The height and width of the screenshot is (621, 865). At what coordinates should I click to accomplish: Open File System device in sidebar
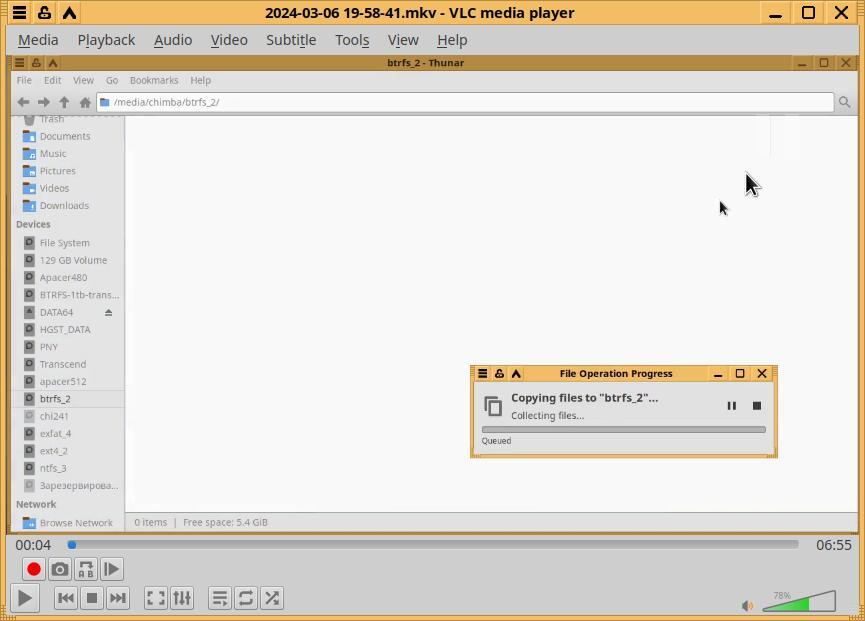click(x=67, y=243)
